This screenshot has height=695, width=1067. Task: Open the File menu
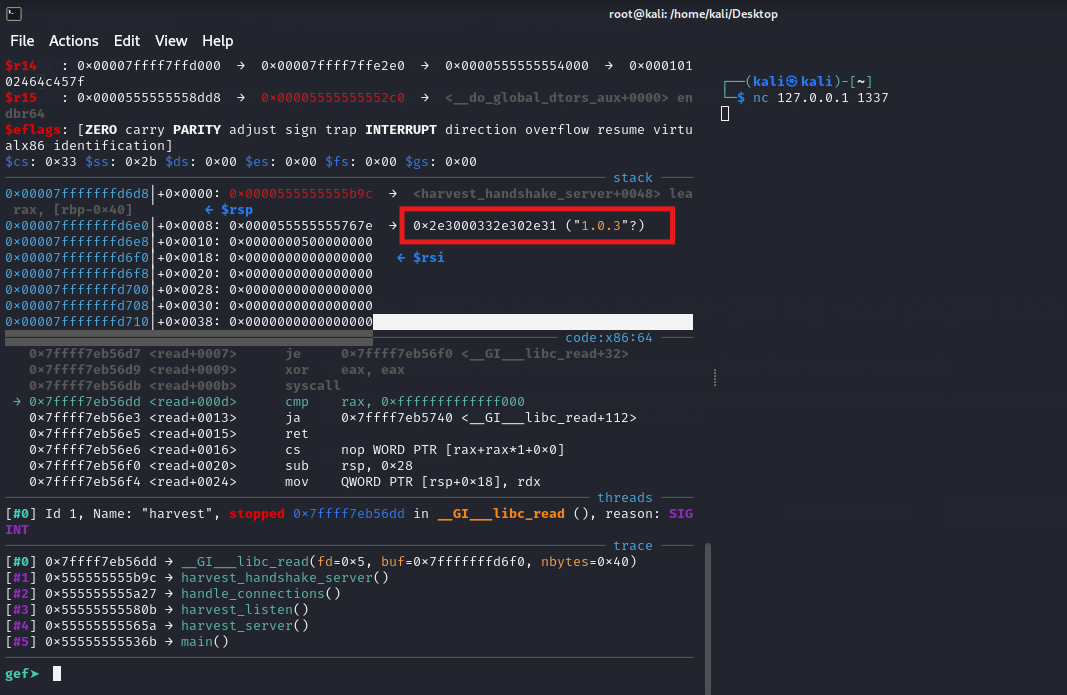pos(22,41)
